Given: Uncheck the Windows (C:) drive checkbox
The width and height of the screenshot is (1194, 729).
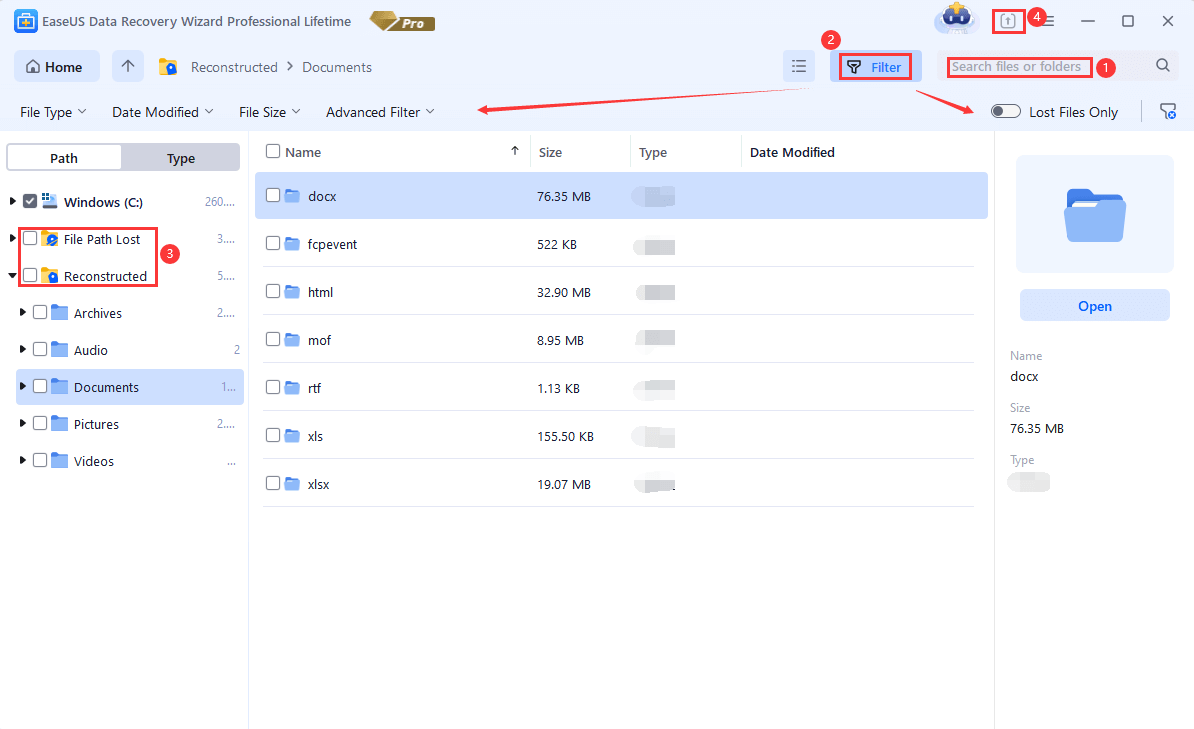Looking at the screenshot, I should tap(30, 201).
